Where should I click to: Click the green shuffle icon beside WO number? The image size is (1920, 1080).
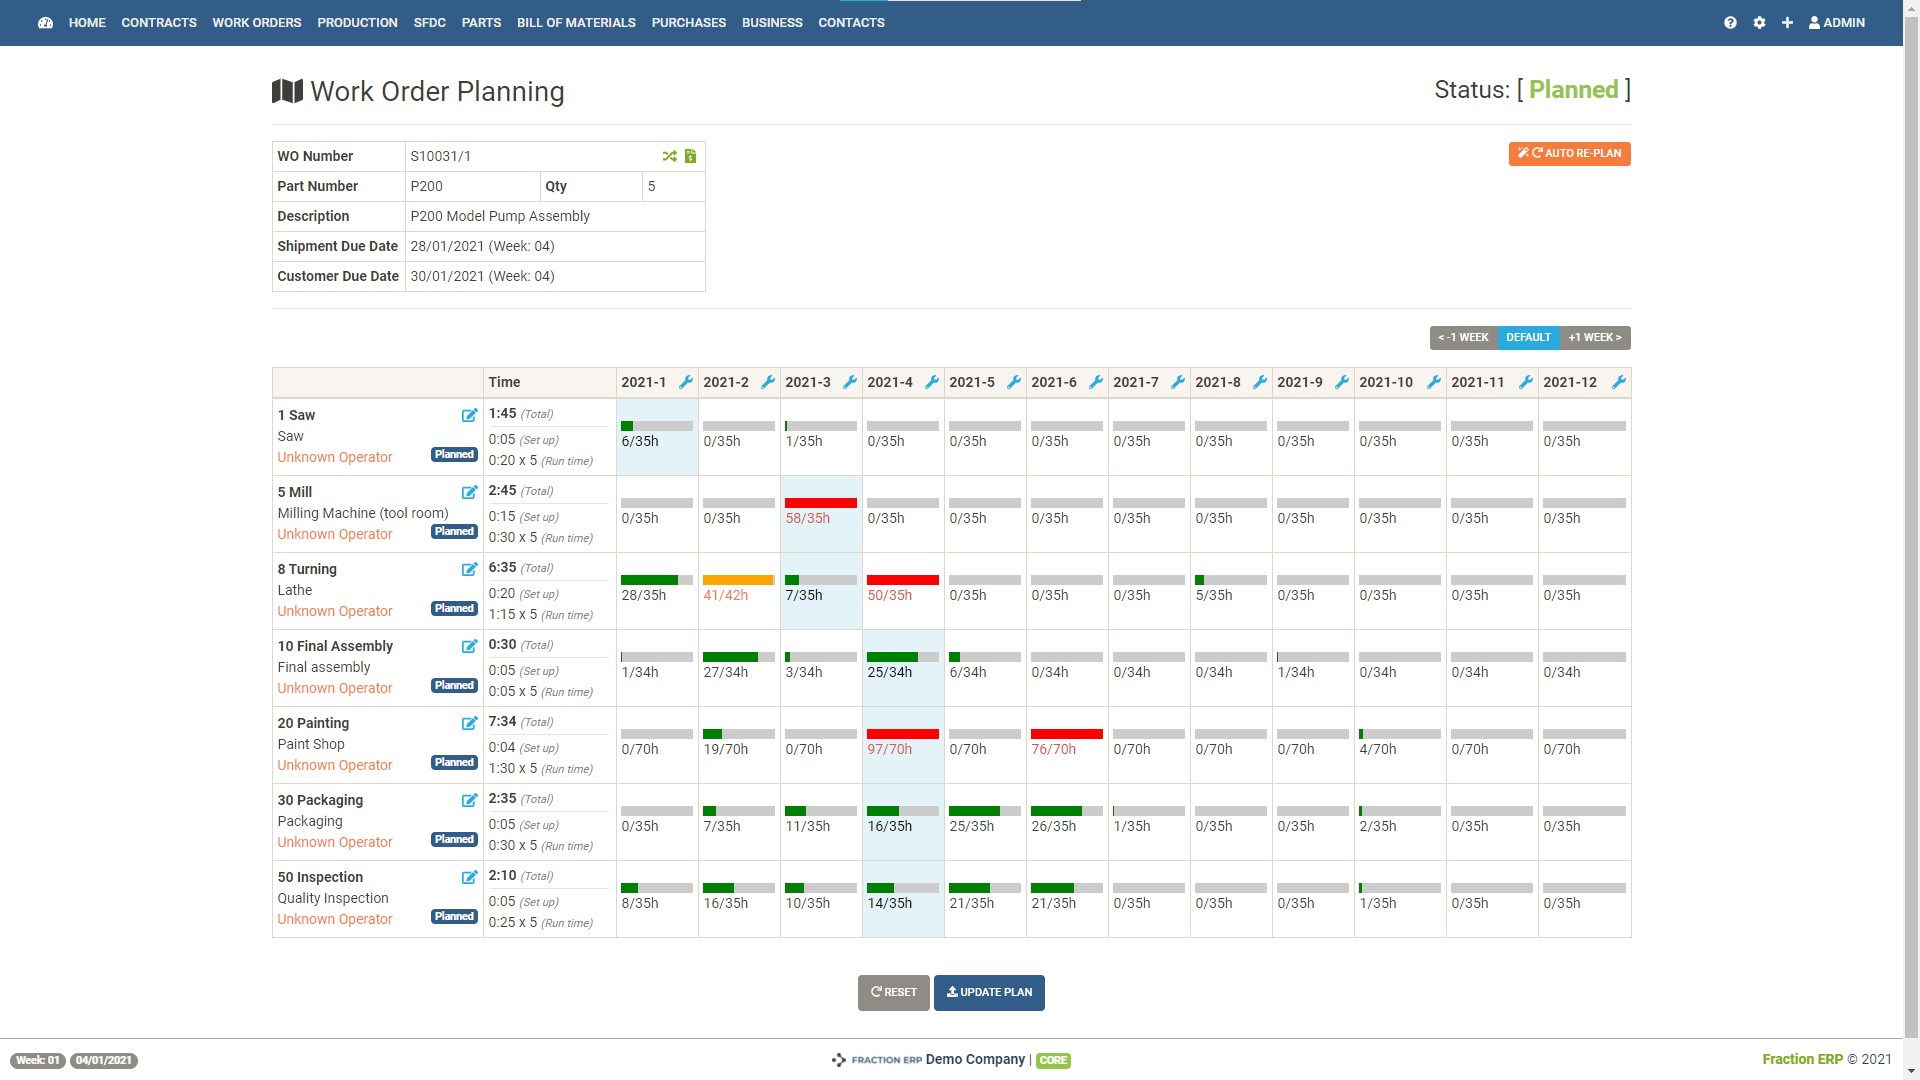click(669, 156)
